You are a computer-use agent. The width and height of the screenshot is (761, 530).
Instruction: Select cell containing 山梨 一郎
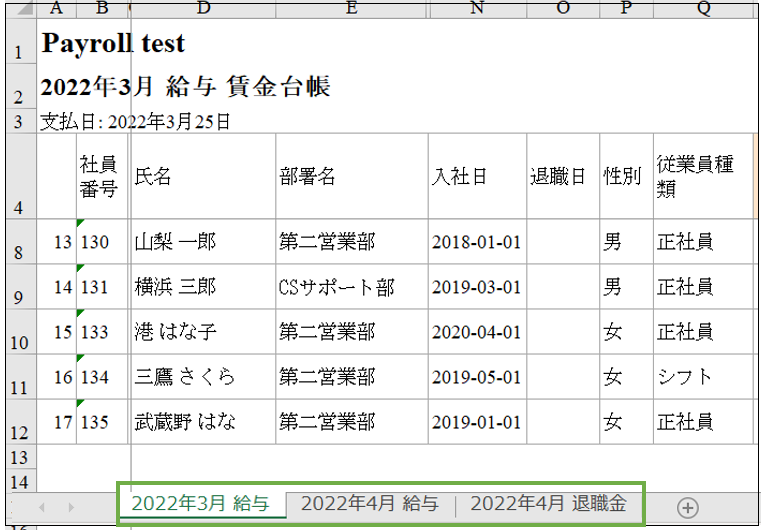pyautogui.click(x=203, y=242)
